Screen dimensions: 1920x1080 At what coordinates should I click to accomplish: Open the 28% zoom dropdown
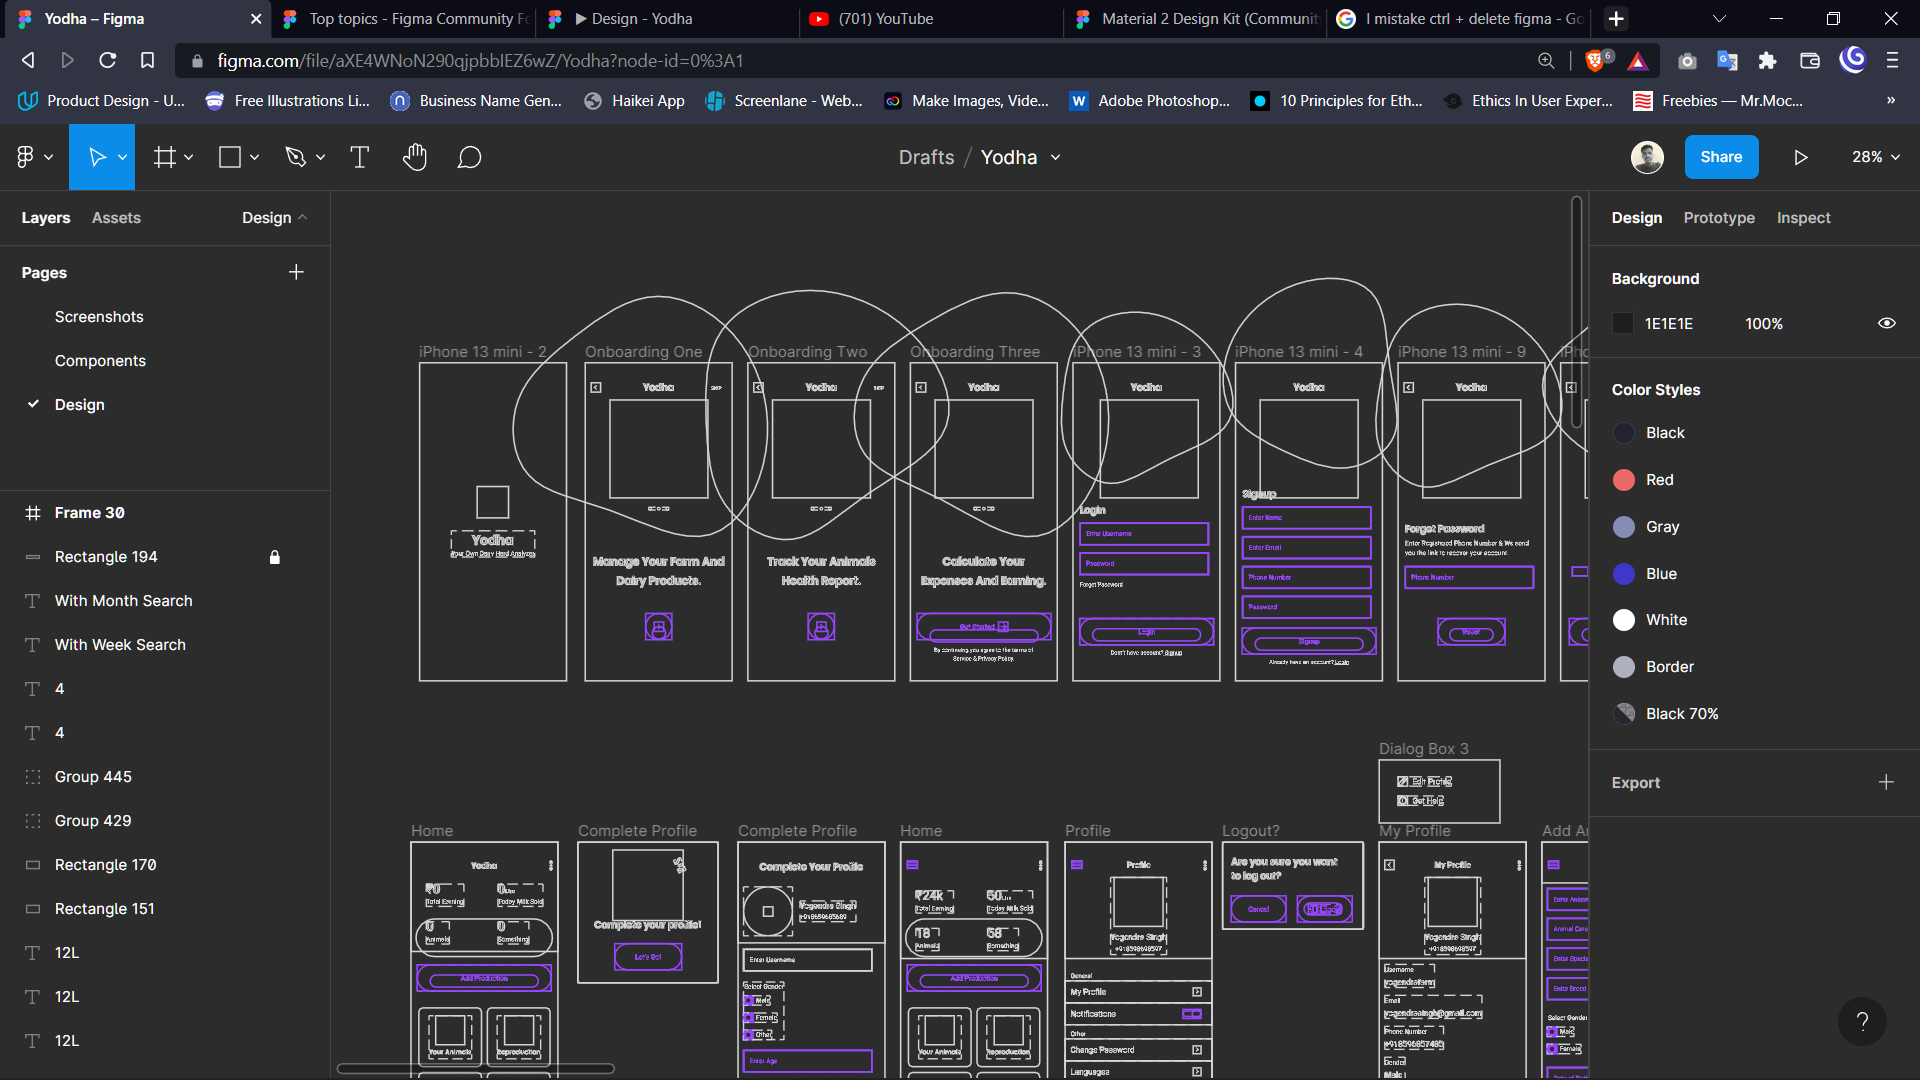(x=1875, y=157)
